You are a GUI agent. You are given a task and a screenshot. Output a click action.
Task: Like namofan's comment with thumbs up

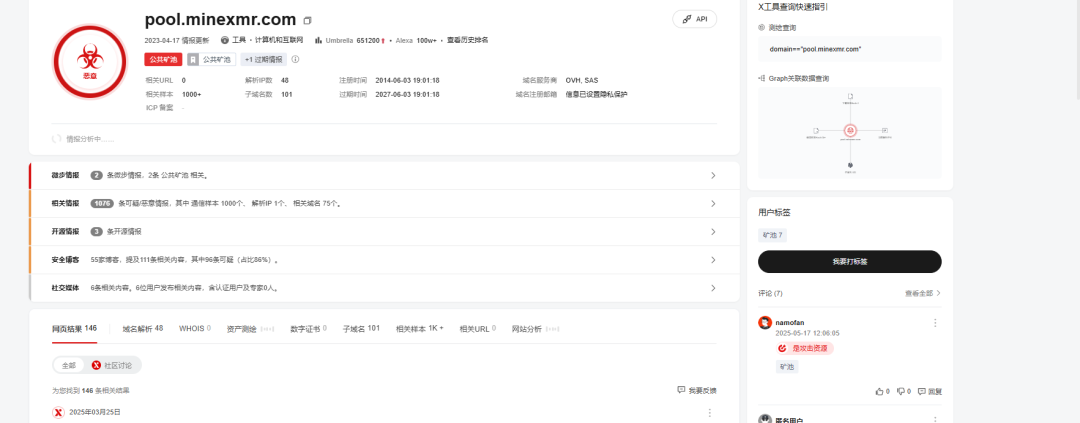click(880, 391)
